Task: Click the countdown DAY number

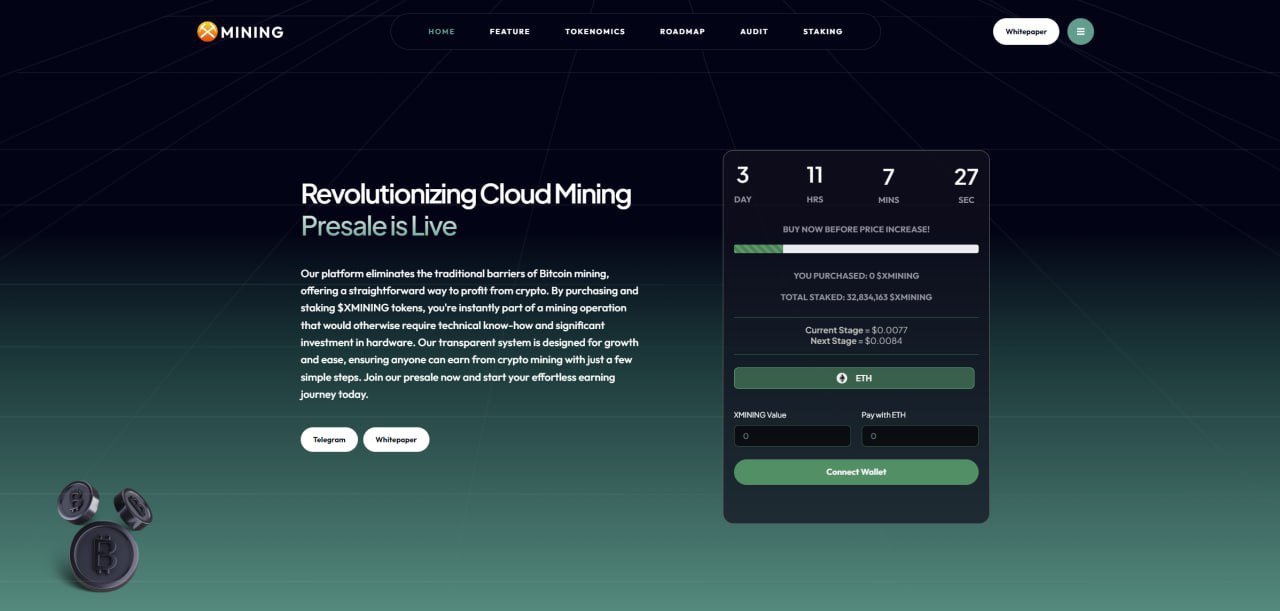Action: (742, 176)
